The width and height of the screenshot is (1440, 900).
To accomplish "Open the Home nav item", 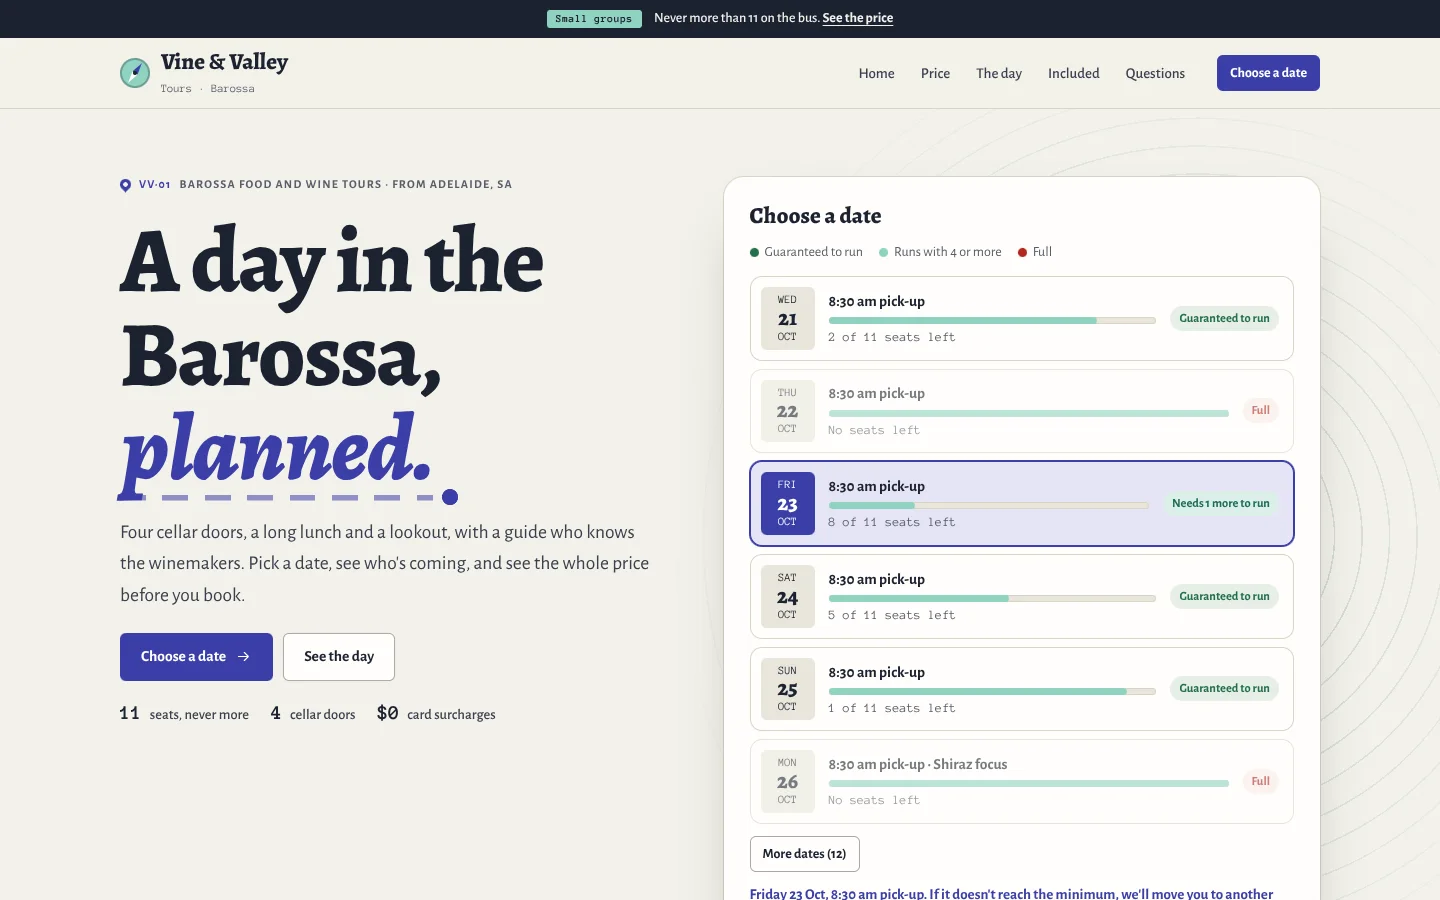I will point(877,73).
